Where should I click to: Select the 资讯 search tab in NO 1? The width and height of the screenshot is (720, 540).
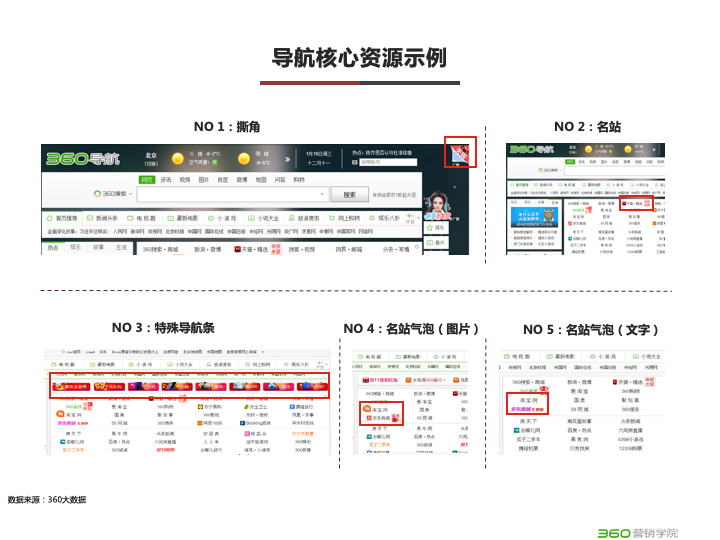tap(166, 180)
